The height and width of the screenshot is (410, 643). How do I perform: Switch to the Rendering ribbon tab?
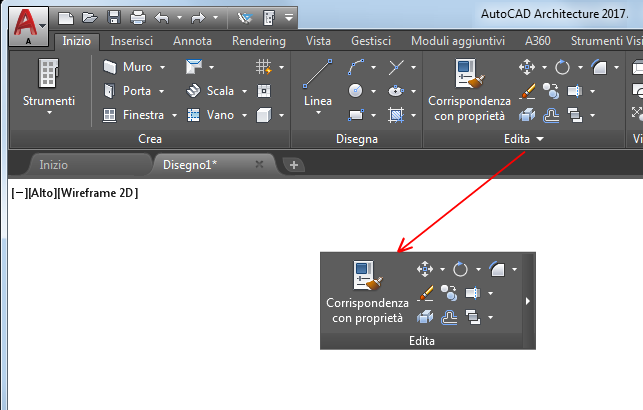259,41
